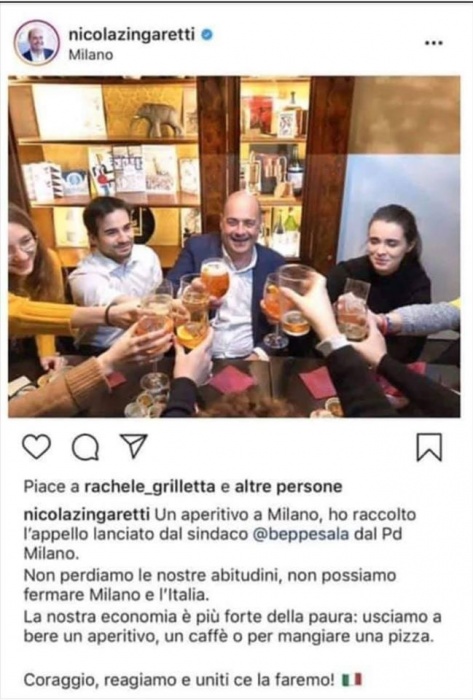This screenshot has width=473, height=700.
Task: Tap the post photo of toasting group
Action: 234,246
